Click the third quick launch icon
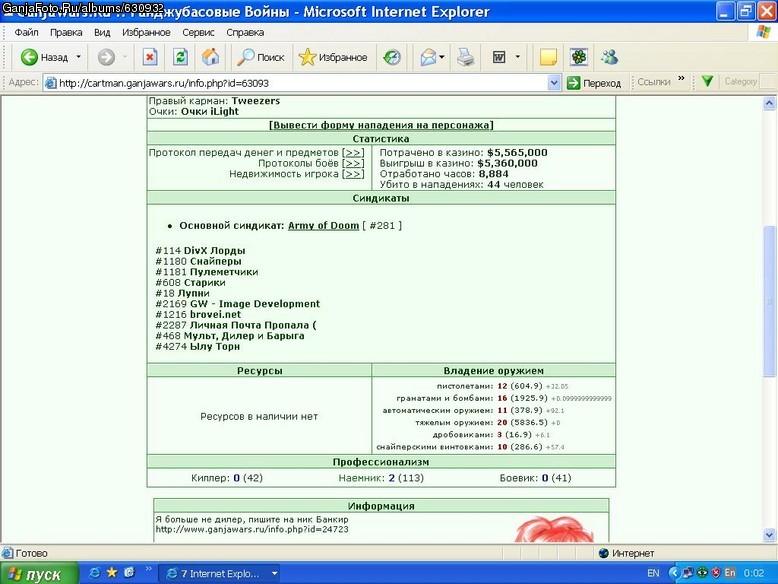778x584 pixels. (130, 573)
